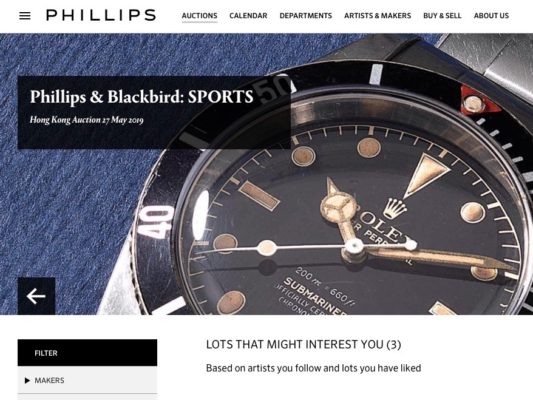Viewport: 533px width, 400px height.
Task: Go to Departments section
Action: click(x=306, y=16)
